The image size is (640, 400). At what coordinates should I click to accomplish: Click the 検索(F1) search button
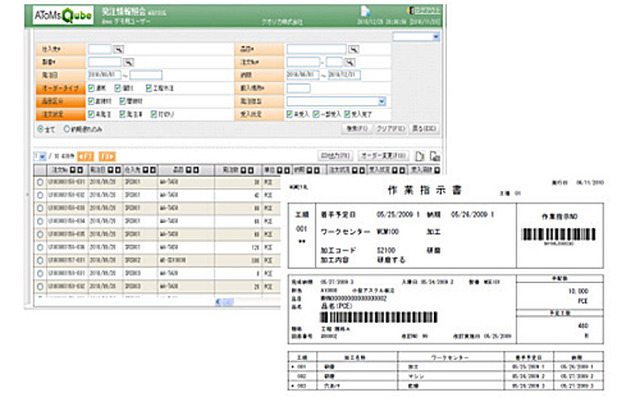point(357,129)
